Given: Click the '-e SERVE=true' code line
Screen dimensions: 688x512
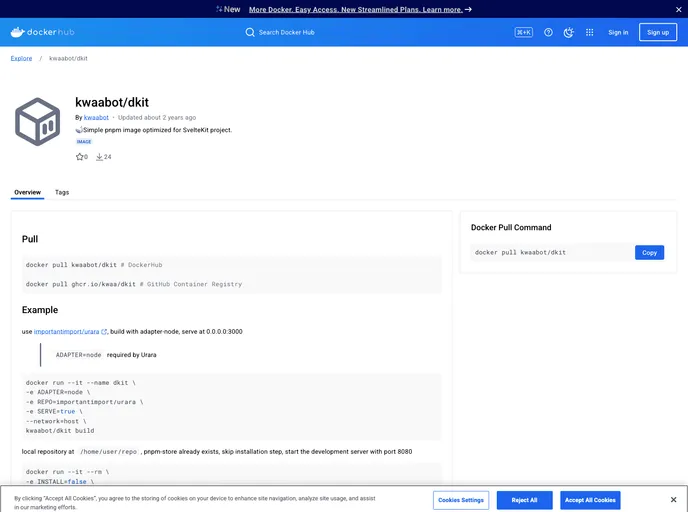Looking at the screenshot, I should 54,412.
